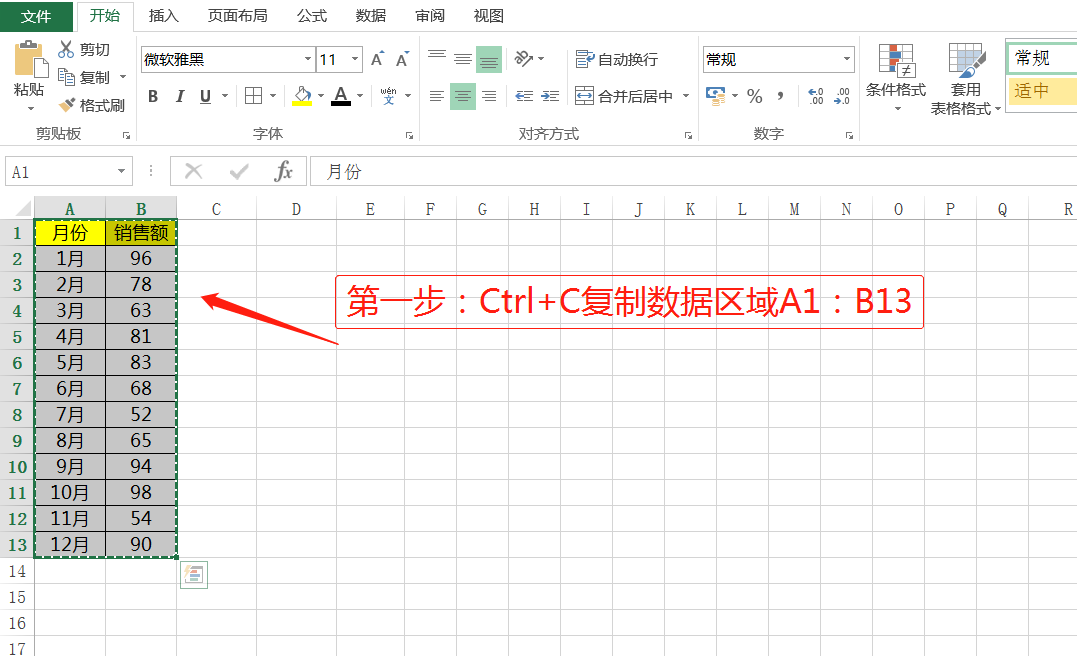The height and width of the screenshot is (656, 1077).
Task: Expand fill color dropdown arrow
Action: tap(321, 96)
